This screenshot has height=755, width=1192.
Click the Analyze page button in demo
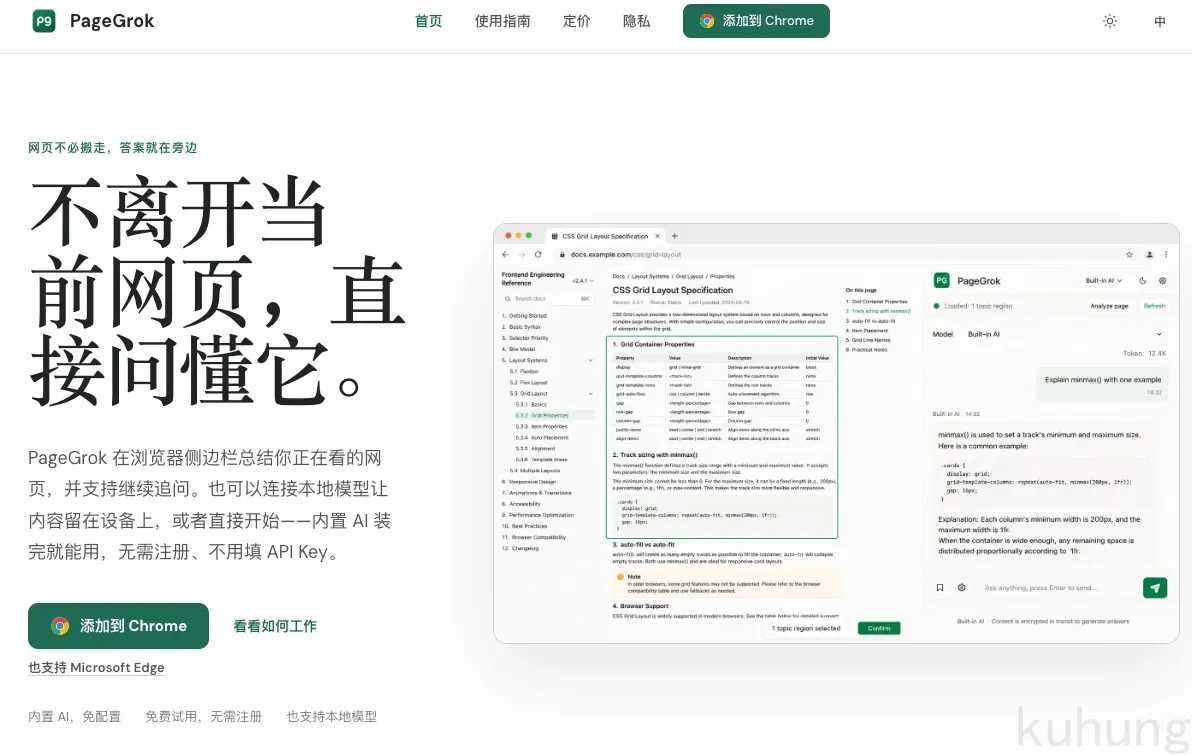coord(1109,306)
